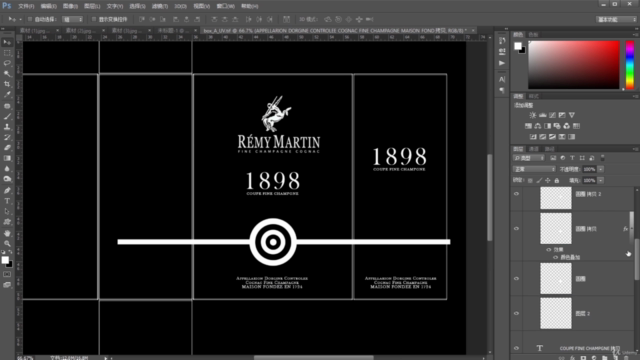Select the Gradient tool
640x360 pixels.
pyautogui.click(x=7, y=158)
